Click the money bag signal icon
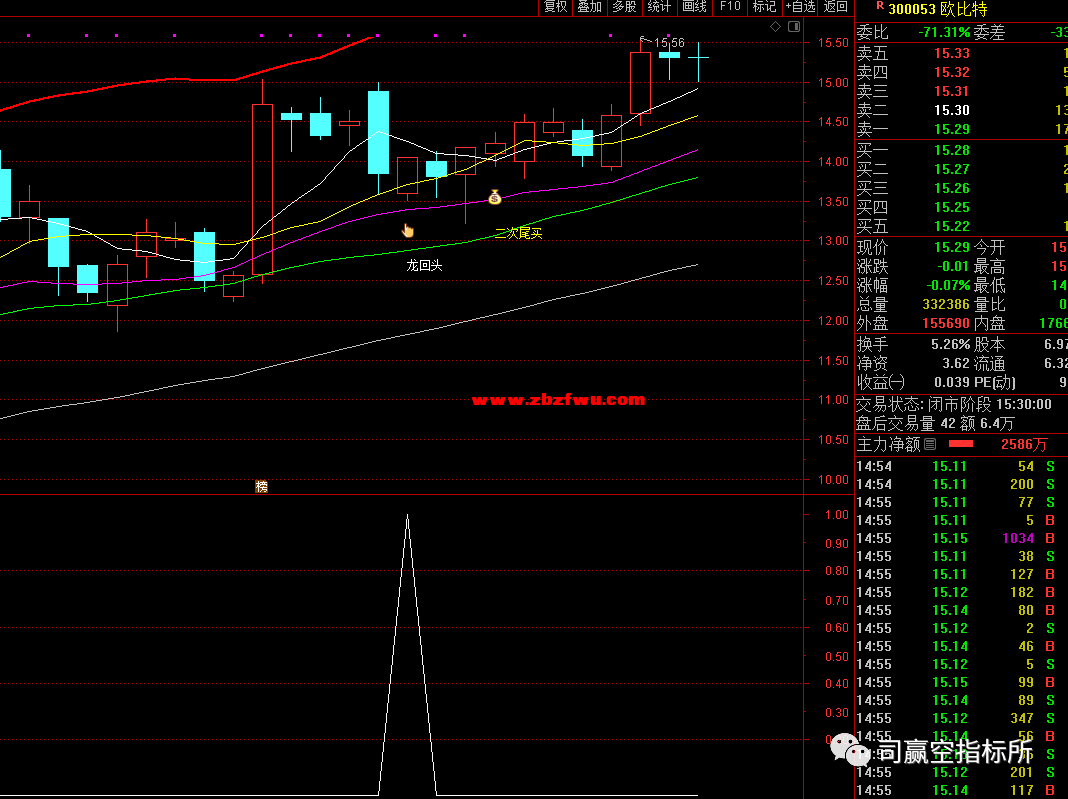Image resolution: width=1068 pixels, height=799 pixels. coord(494,197)
